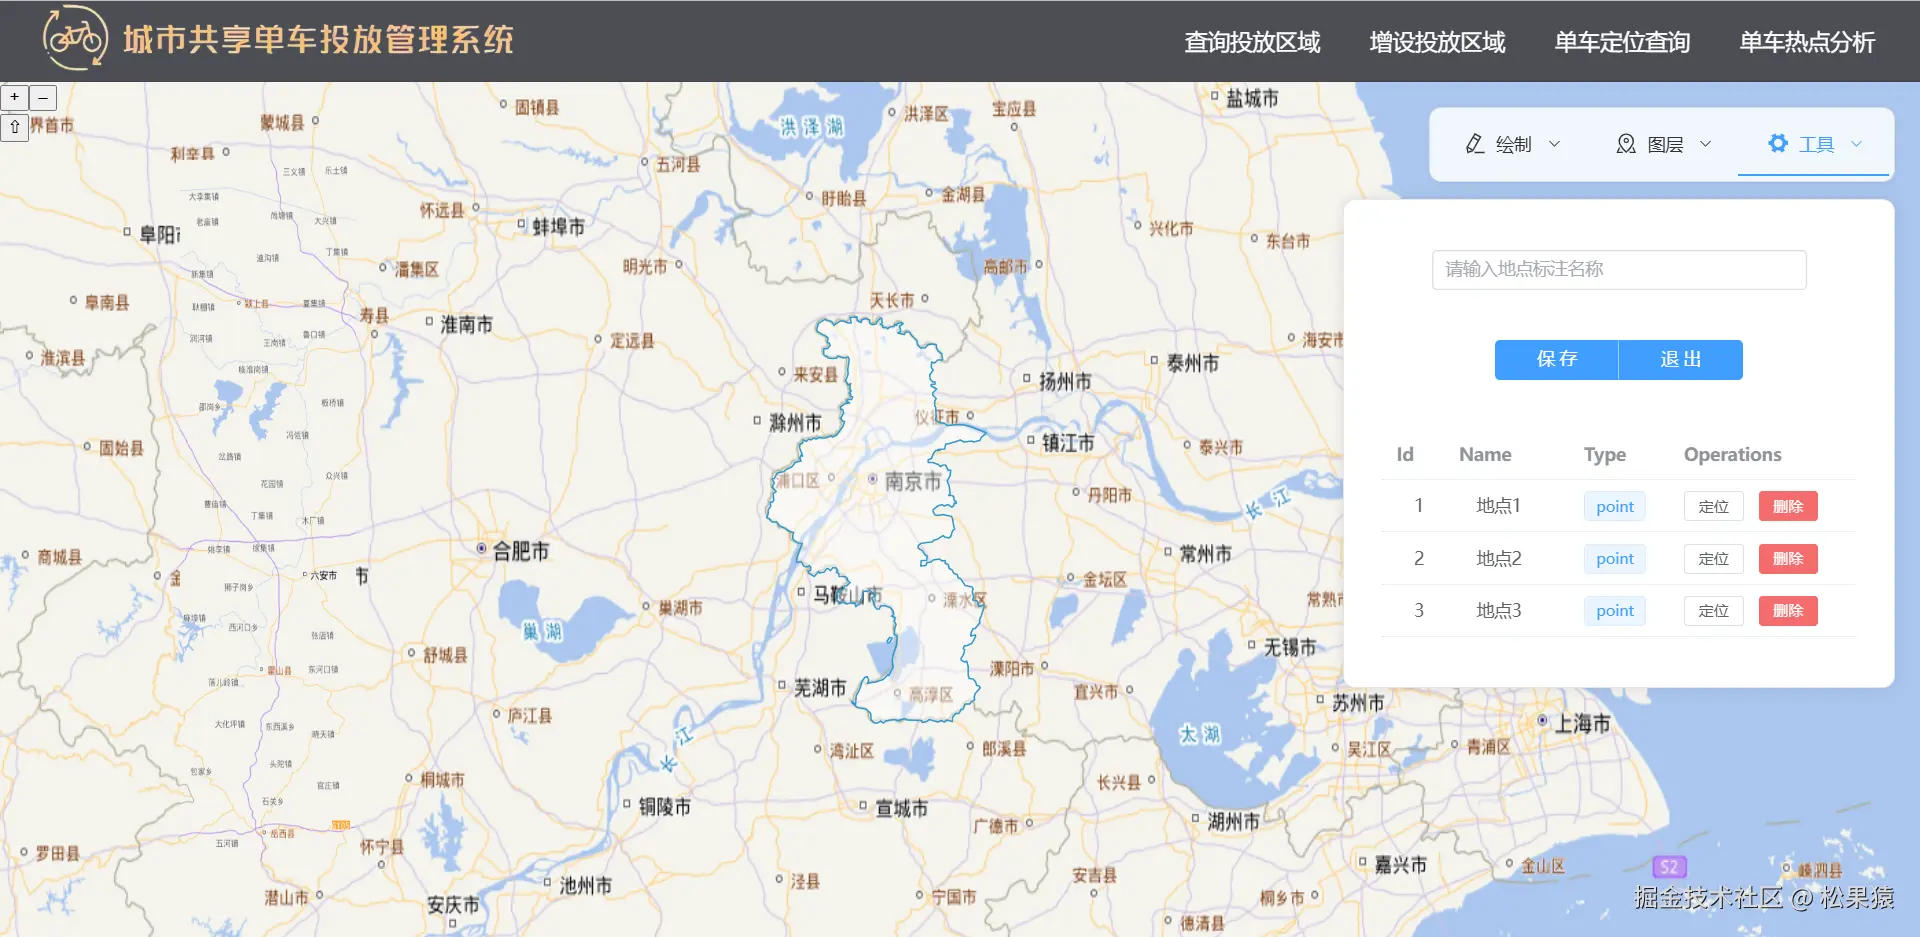Click the up-arrow map control icon
1920x937 pixels.
[x=14, y=128]
